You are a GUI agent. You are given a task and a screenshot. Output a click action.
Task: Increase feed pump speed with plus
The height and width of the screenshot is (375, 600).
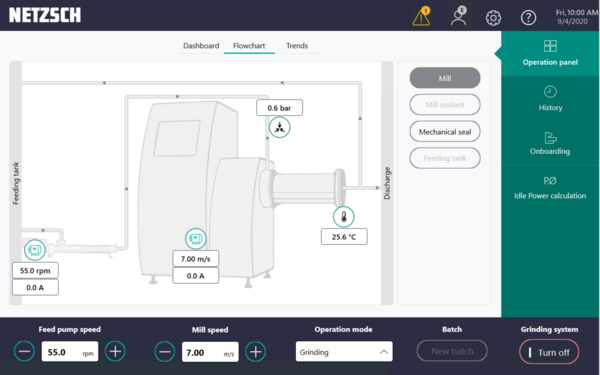click(115, 351)
